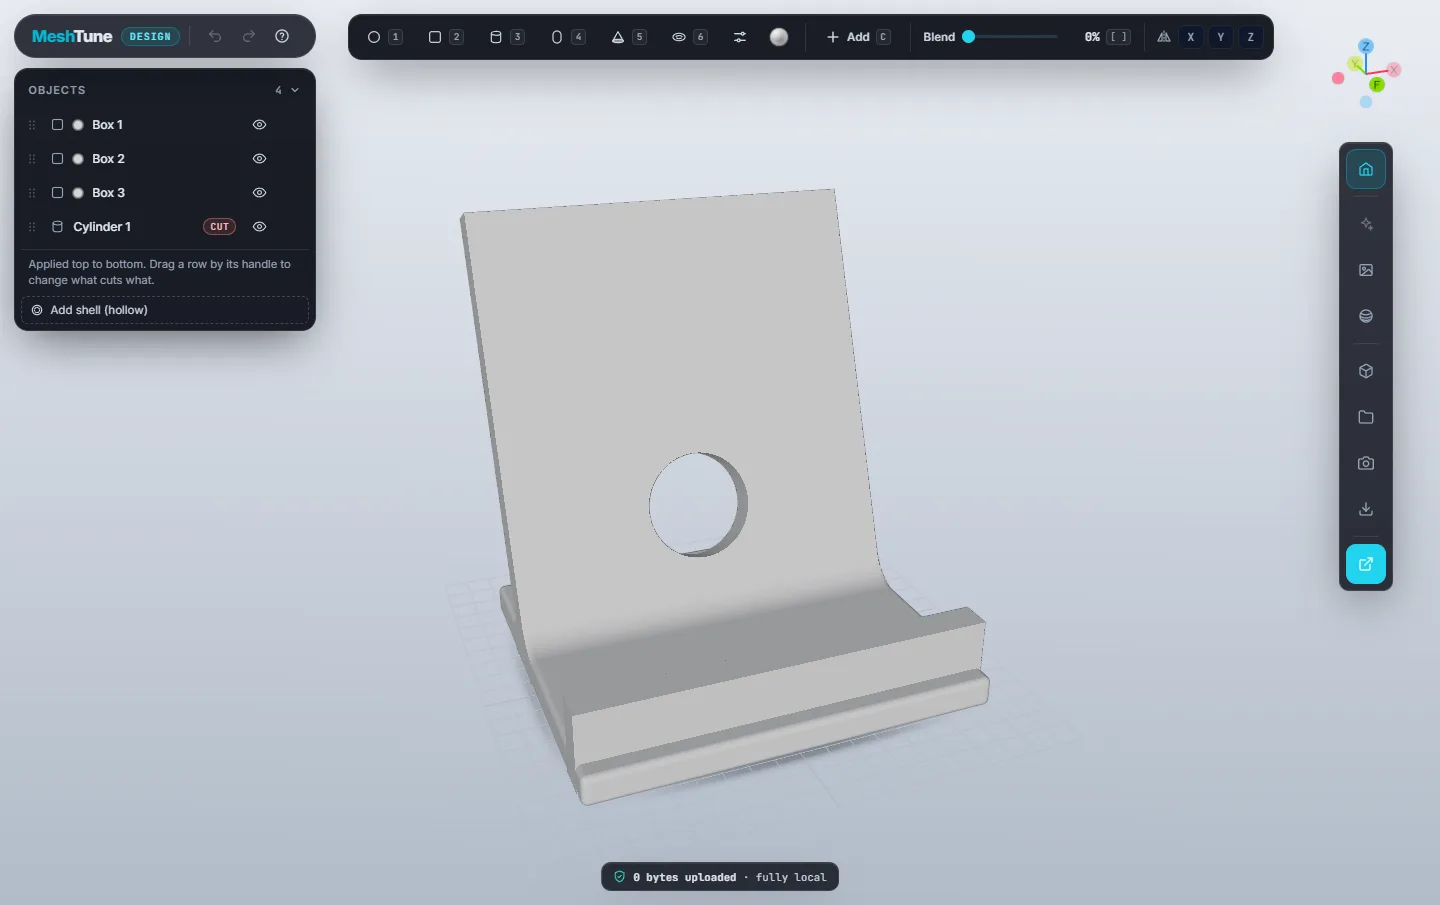Open the sliders adjustment settings icon

740,37
